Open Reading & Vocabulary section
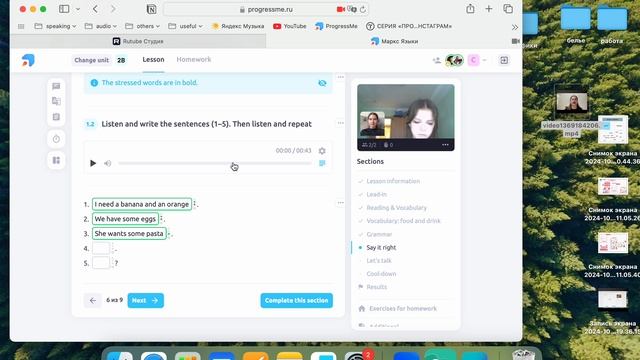This screenshot has height=360, width=640. point(396,208)
